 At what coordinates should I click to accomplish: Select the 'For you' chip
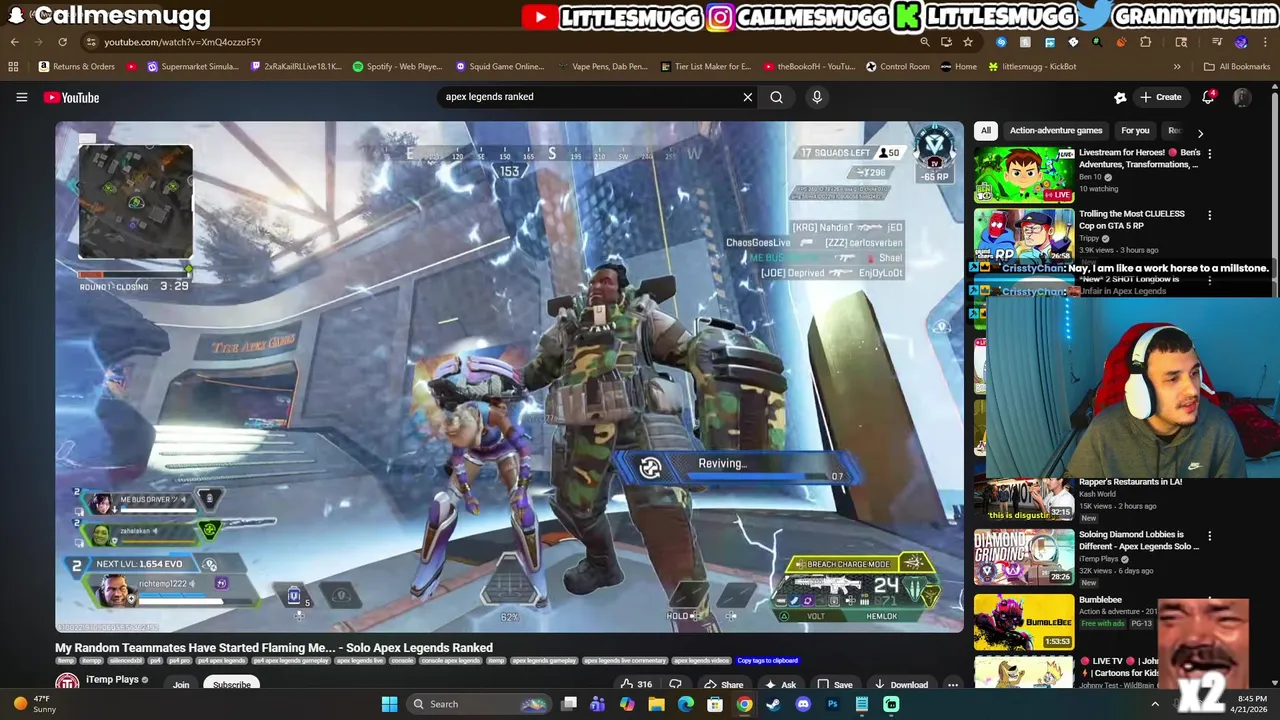pyautogui.click(x=1135, y=131)
